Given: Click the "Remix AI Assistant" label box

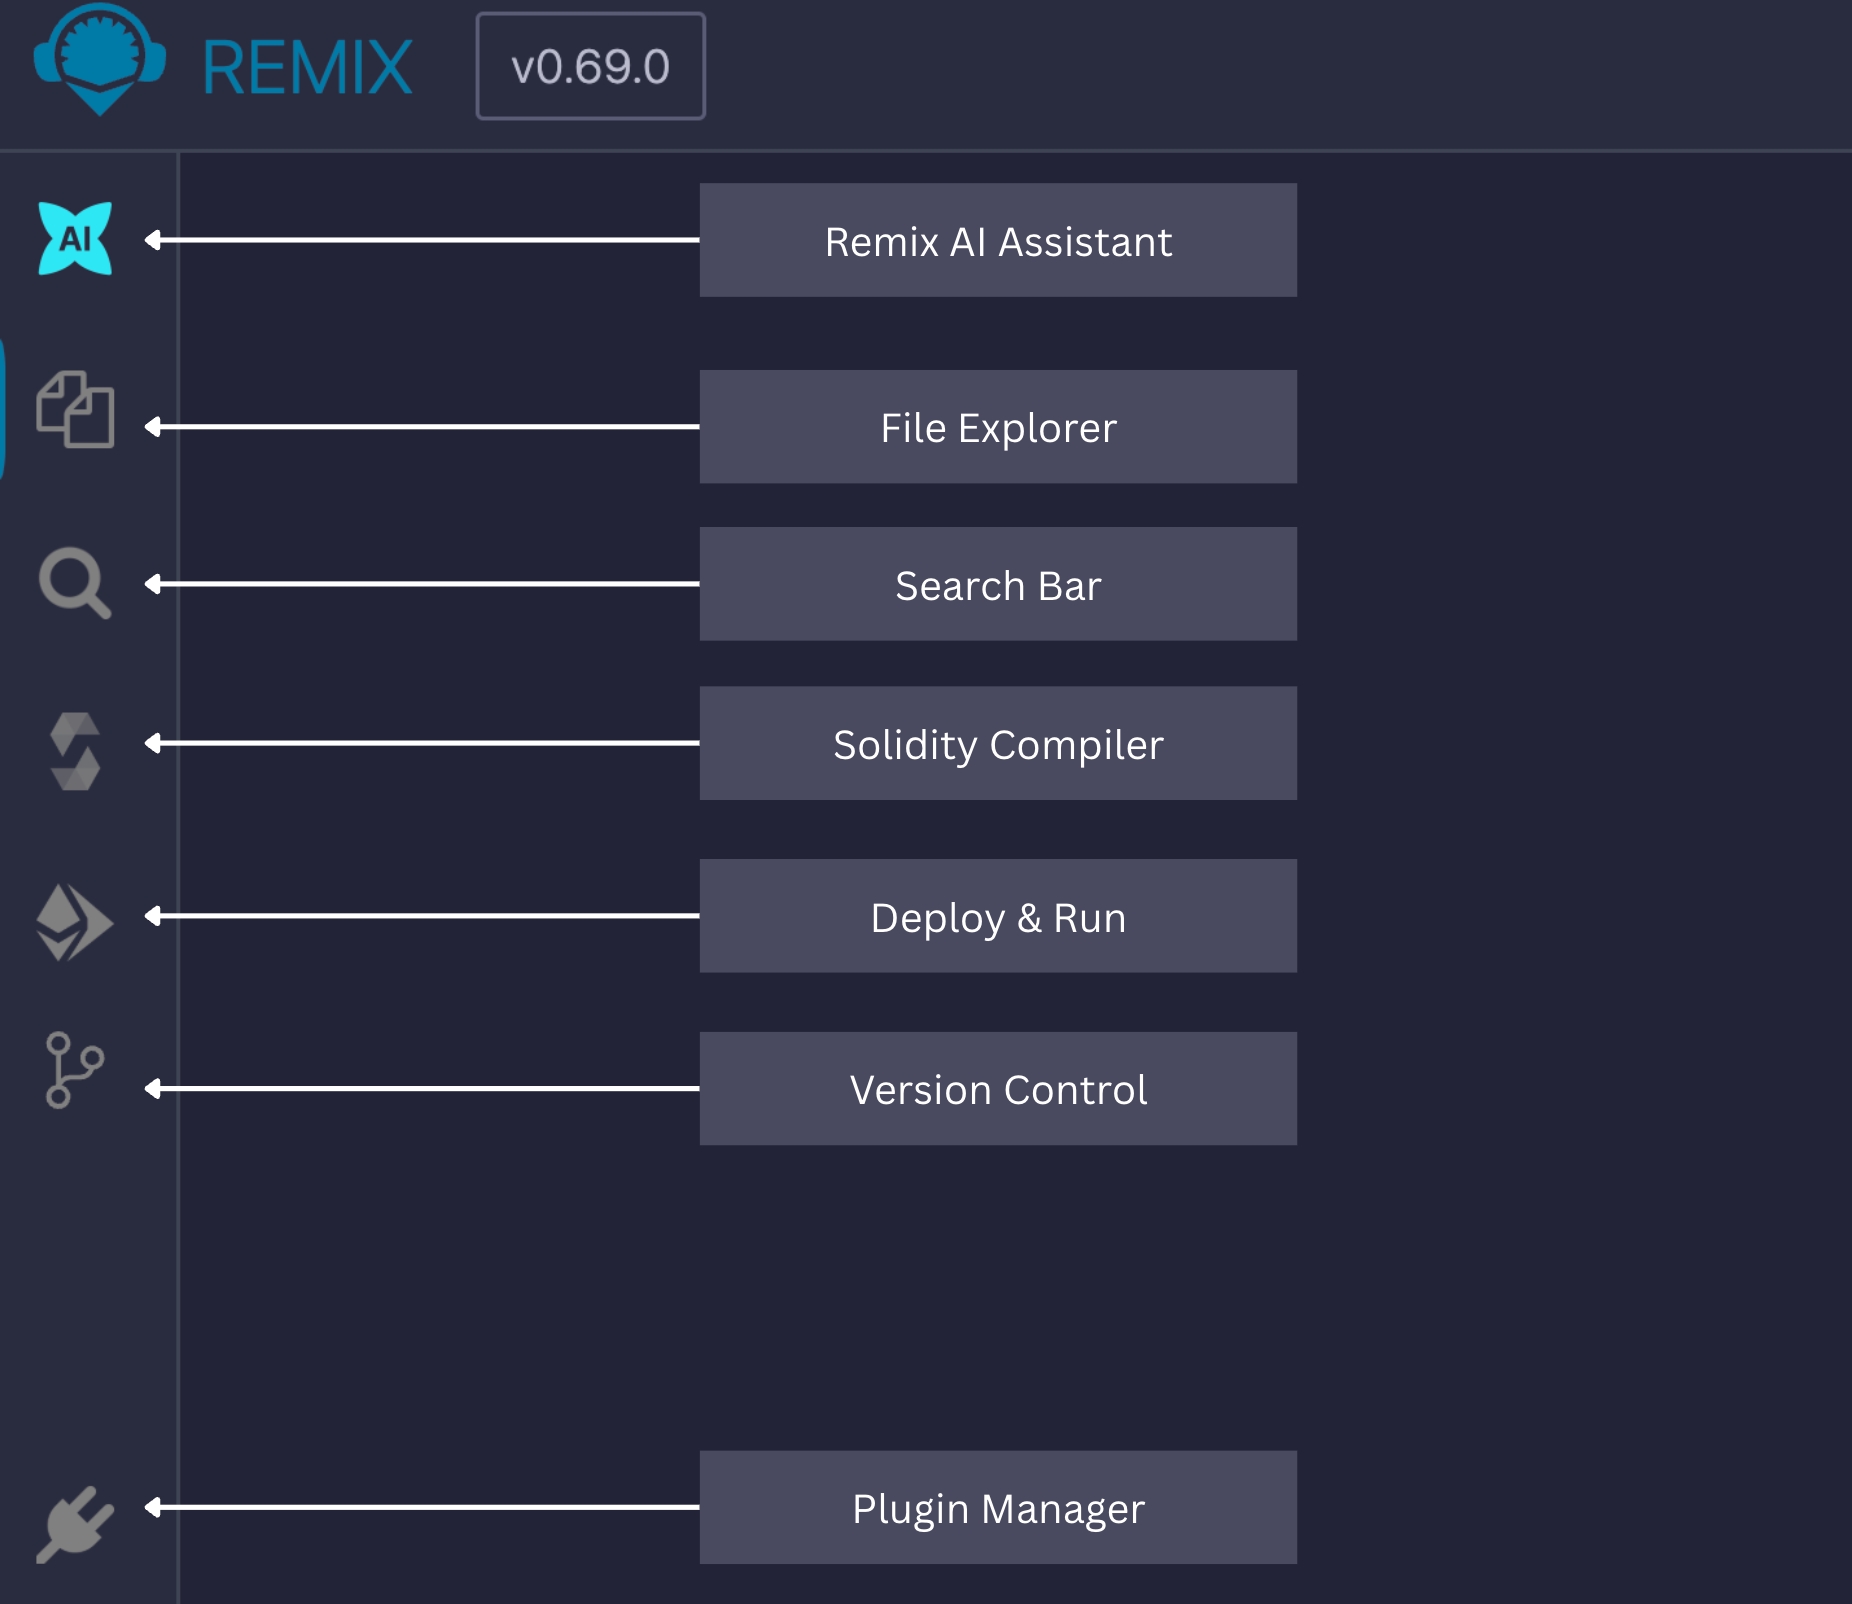Looking at the screenshot, I should pos(997,240).
